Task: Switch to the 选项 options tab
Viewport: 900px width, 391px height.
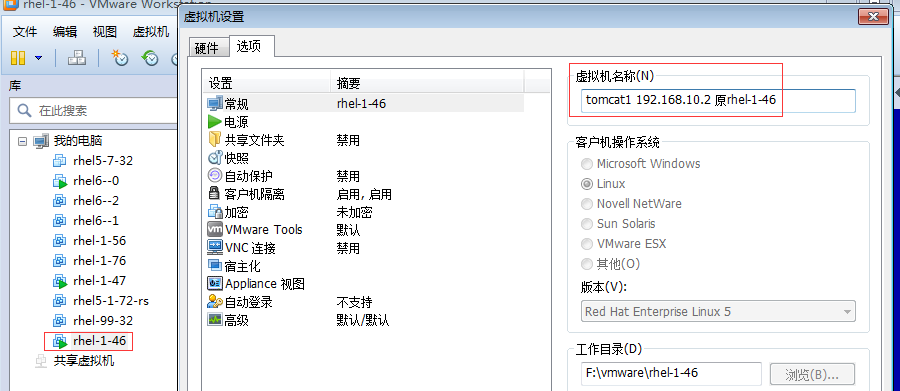Action: (251, 47)
